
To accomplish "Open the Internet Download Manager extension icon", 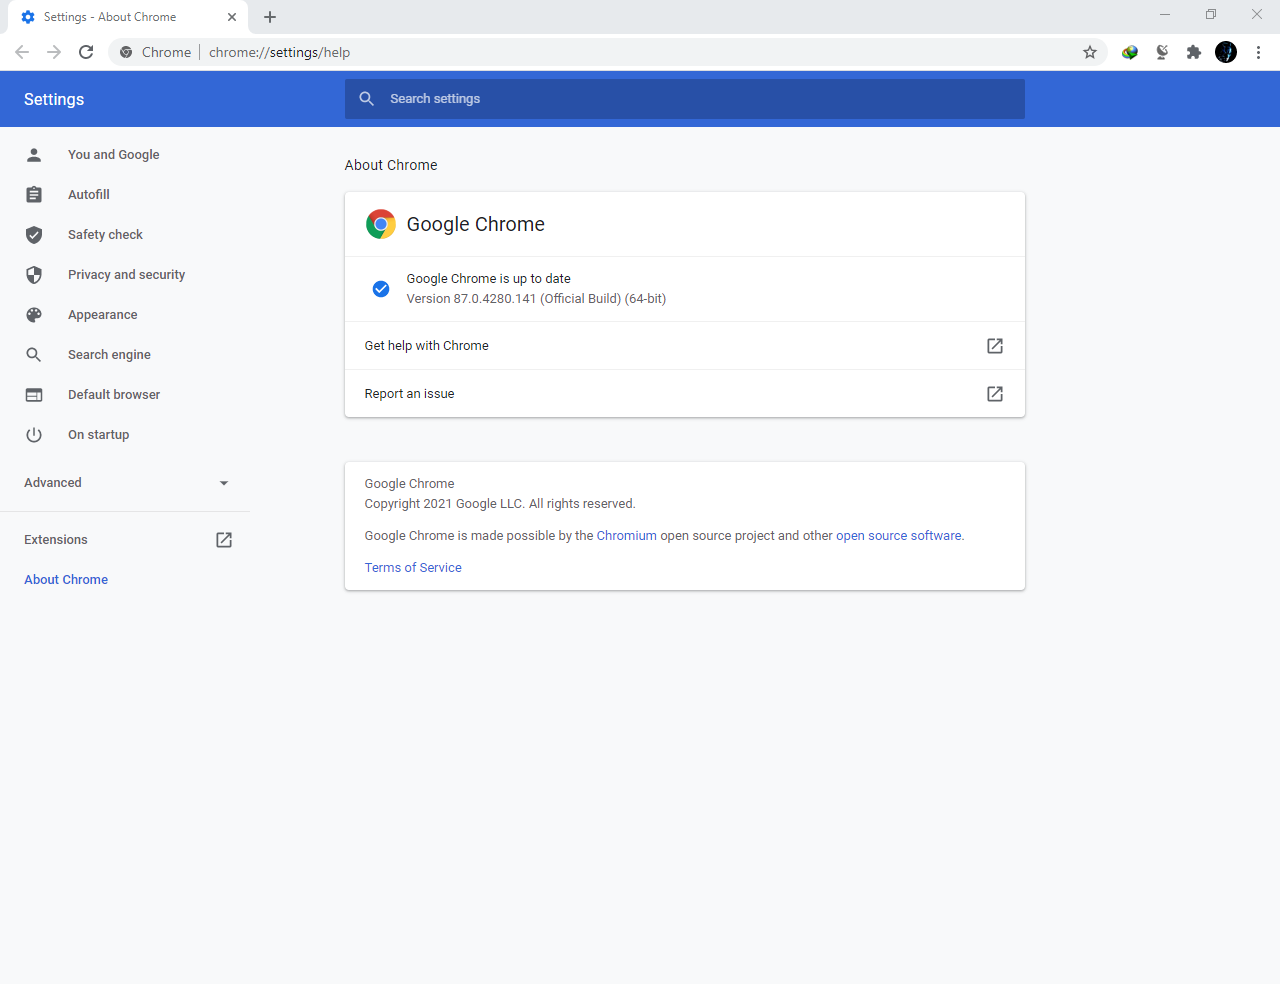I will pos(1130,52).
